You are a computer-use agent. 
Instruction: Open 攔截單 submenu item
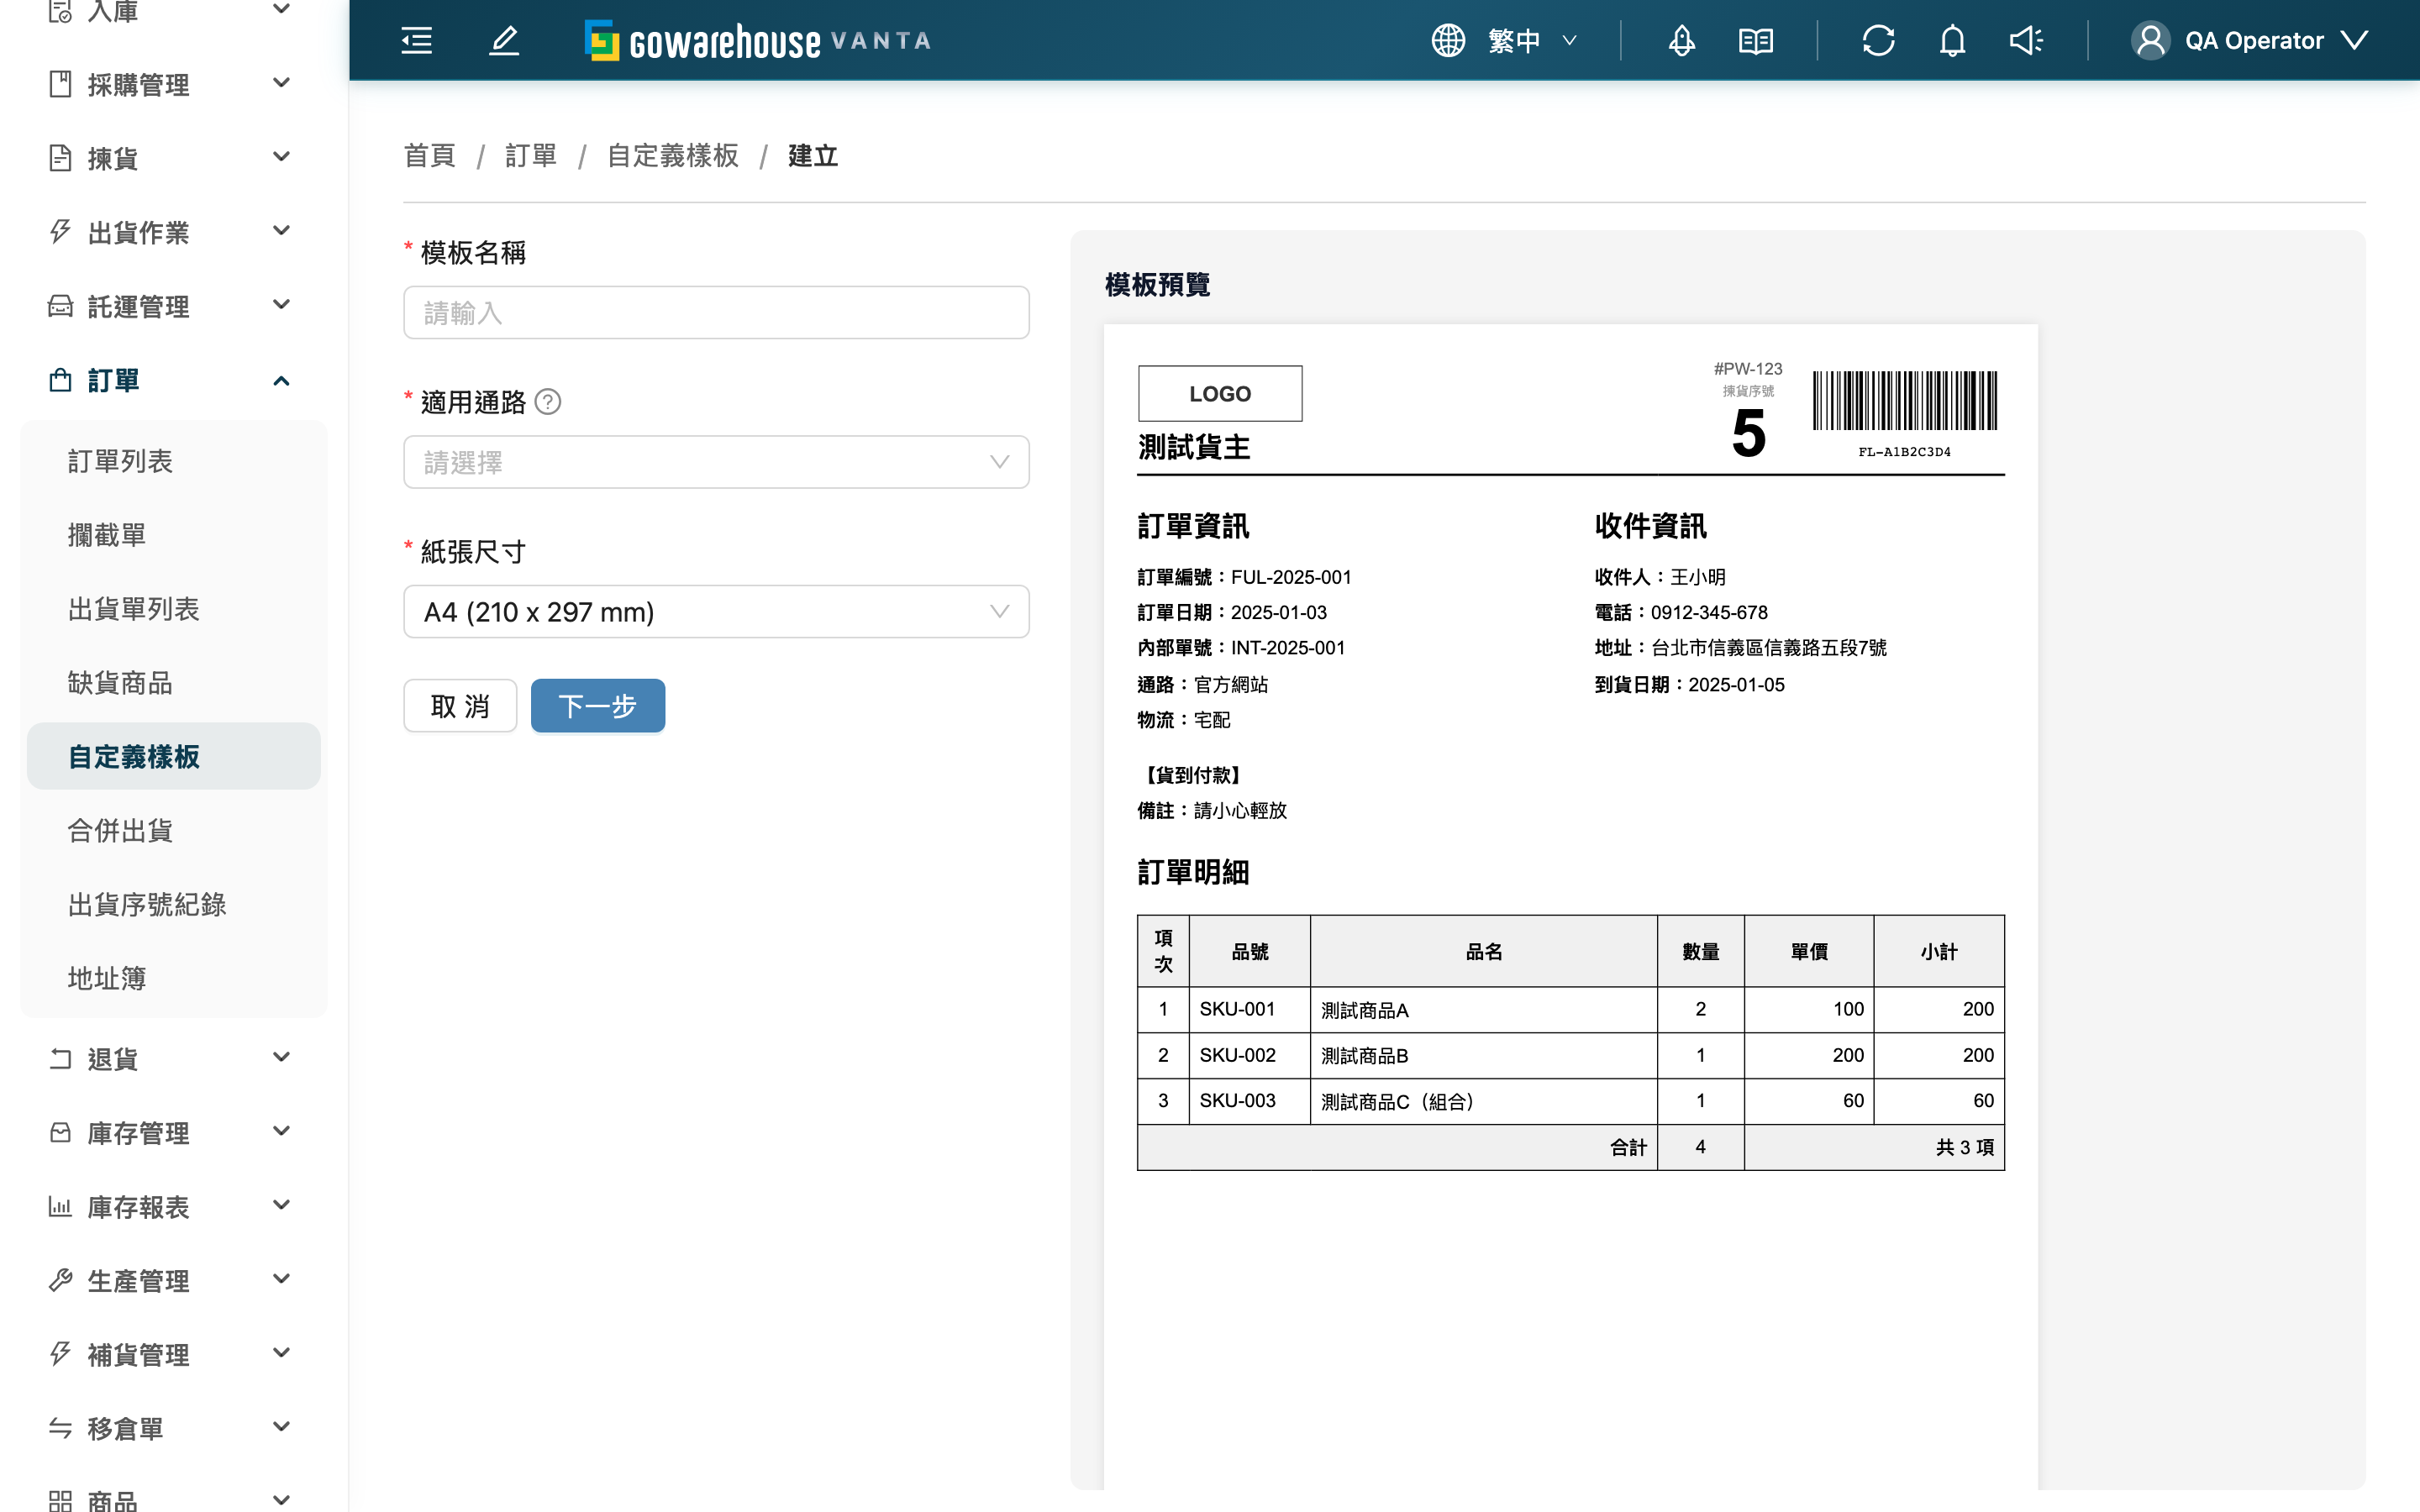pyautogui.click(x=174, y=535)
